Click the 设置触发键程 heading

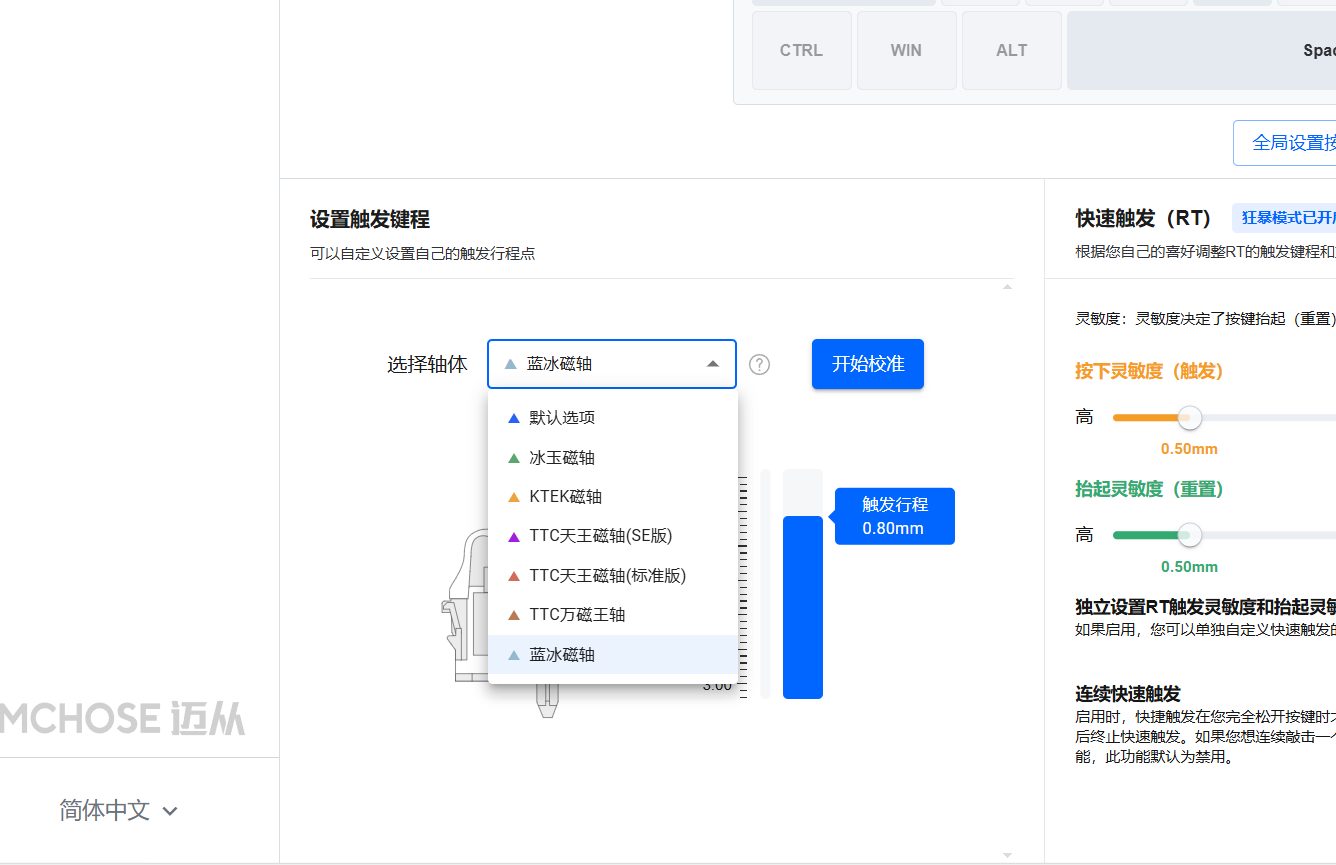point(370,219)
